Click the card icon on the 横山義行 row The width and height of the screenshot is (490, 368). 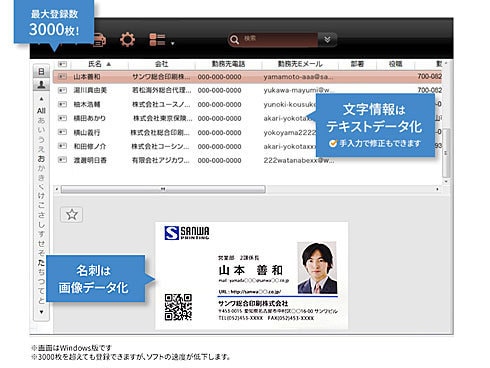click(62, 132)
